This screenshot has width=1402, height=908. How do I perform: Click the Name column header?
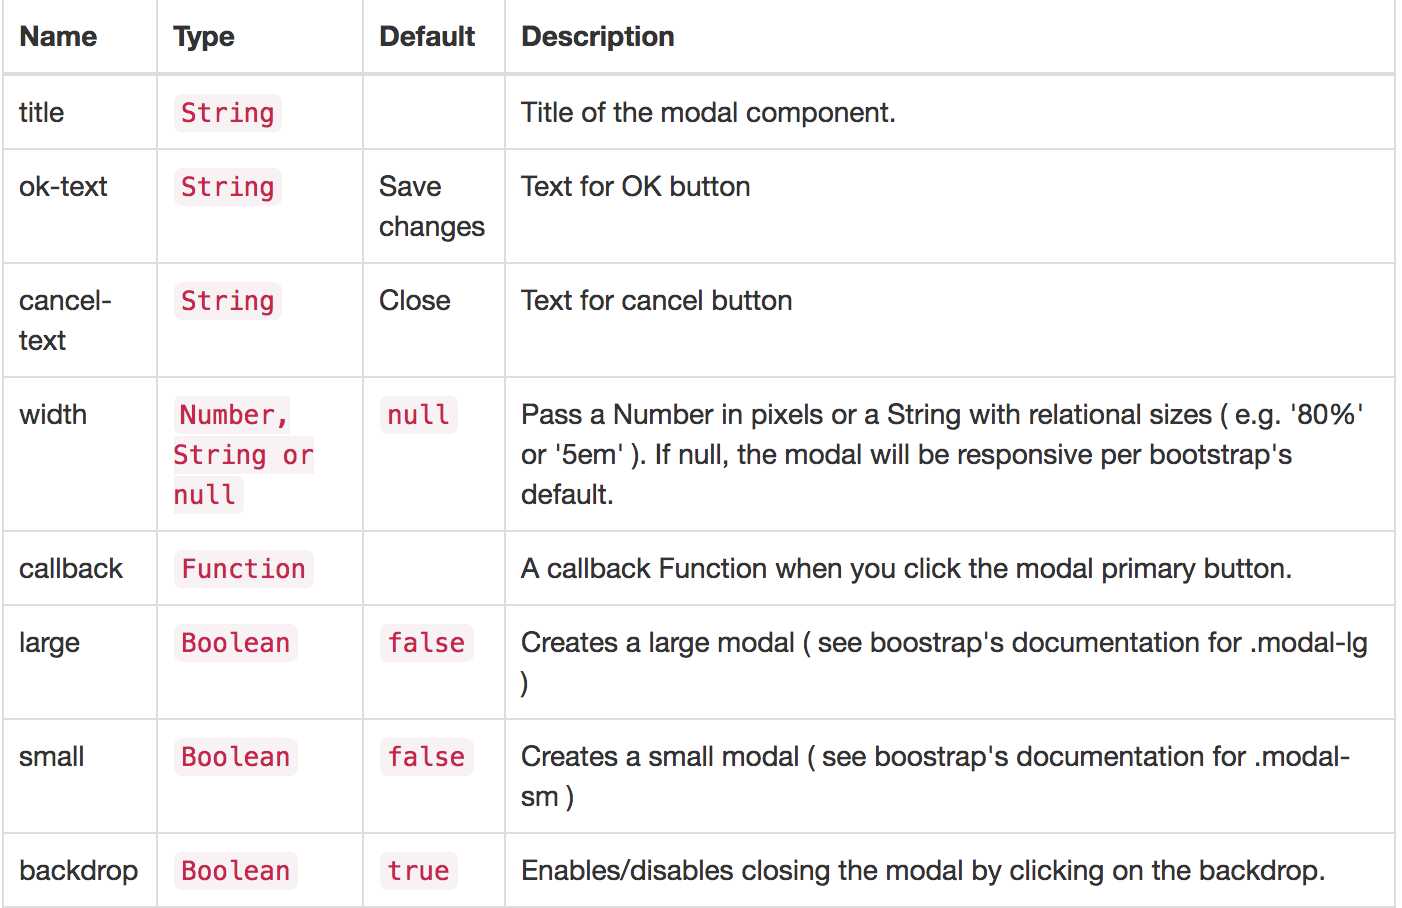58,37
